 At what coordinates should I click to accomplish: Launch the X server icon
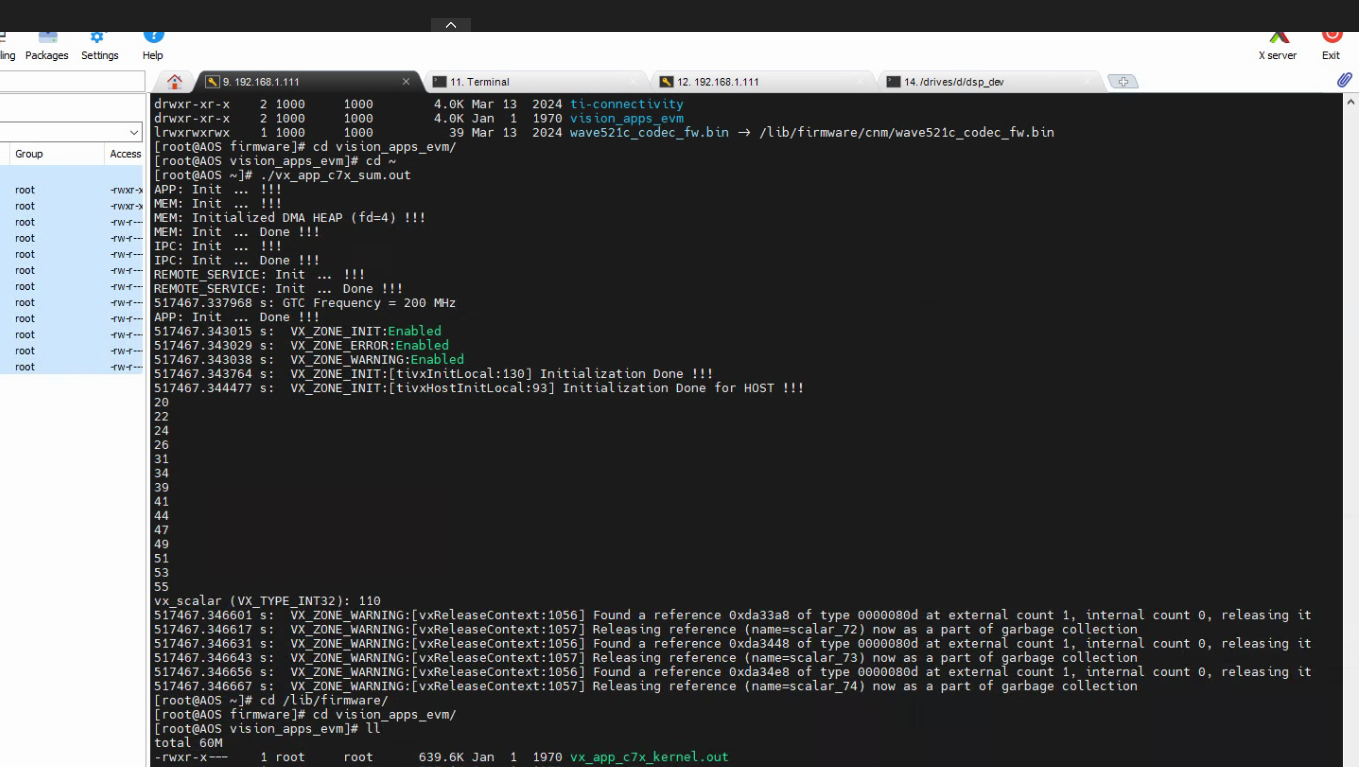(1277, 46)
